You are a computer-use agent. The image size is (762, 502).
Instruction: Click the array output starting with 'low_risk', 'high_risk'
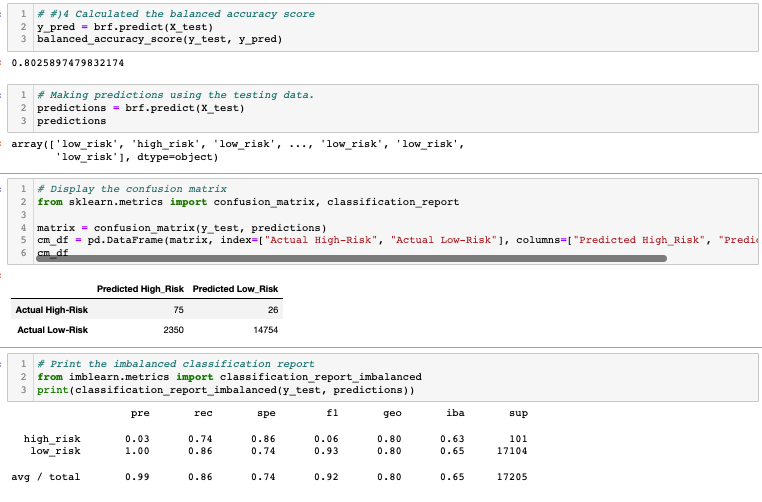pyautogui.click(x=238, y=150)
